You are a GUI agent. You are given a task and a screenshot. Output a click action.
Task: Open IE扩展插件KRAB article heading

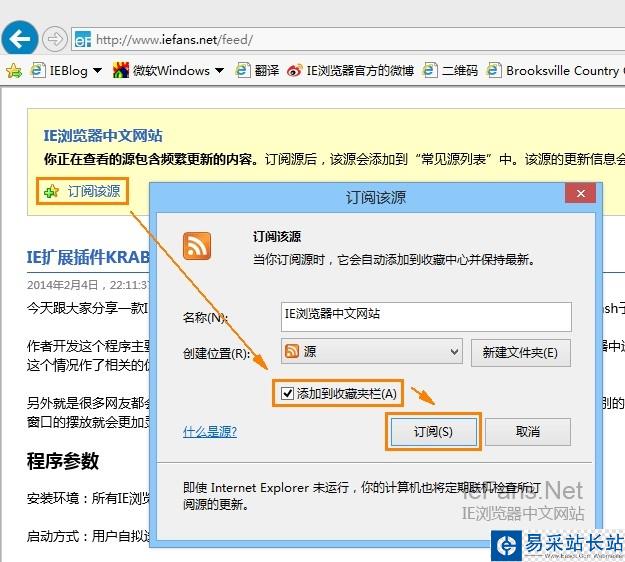tap(88, 257)
